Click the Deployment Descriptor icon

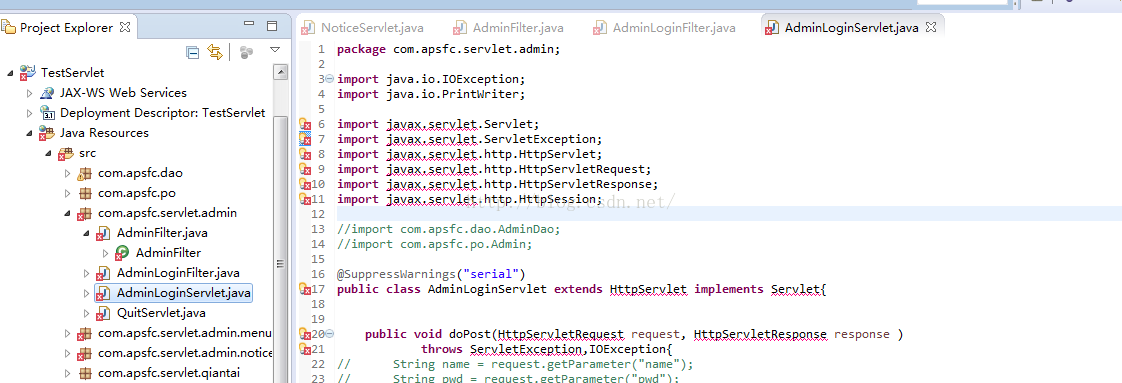47,113
